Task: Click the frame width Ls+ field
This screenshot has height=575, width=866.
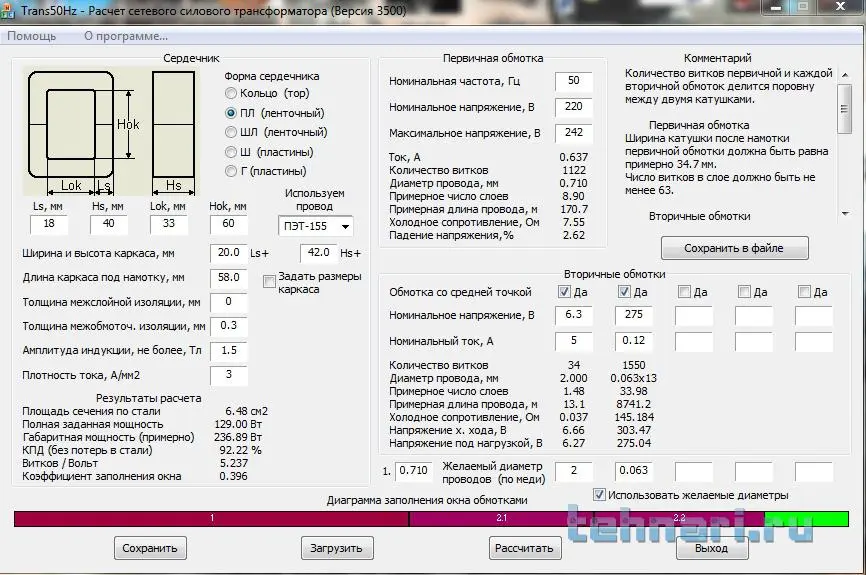Action: pos(228,253)
